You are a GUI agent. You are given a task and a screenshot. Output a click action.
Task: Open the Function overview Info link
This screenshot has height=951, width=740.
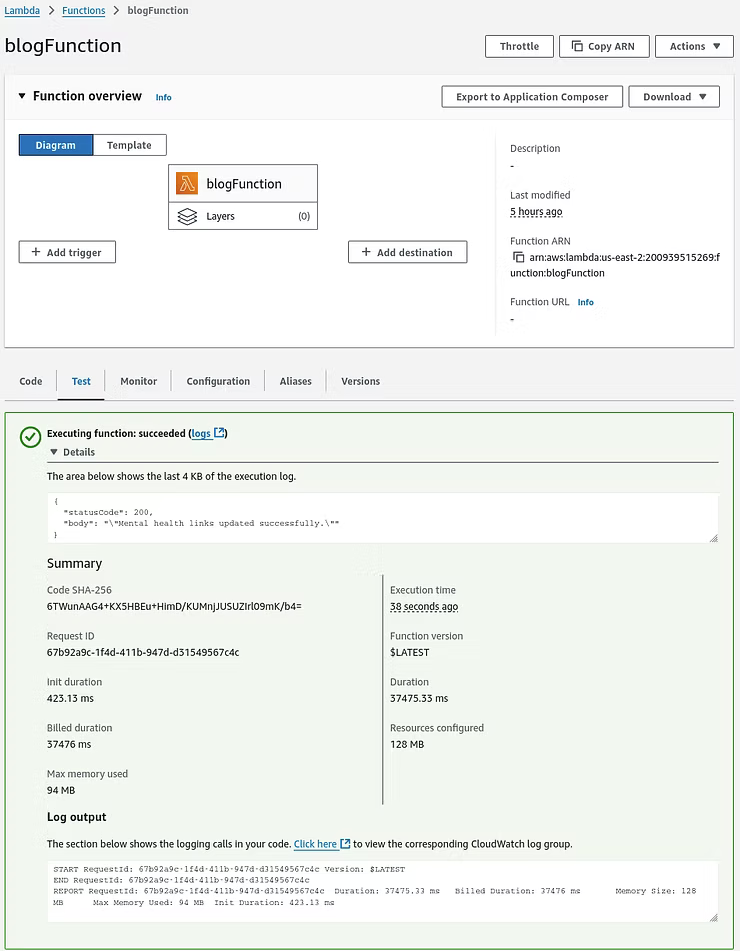point(163,97)
